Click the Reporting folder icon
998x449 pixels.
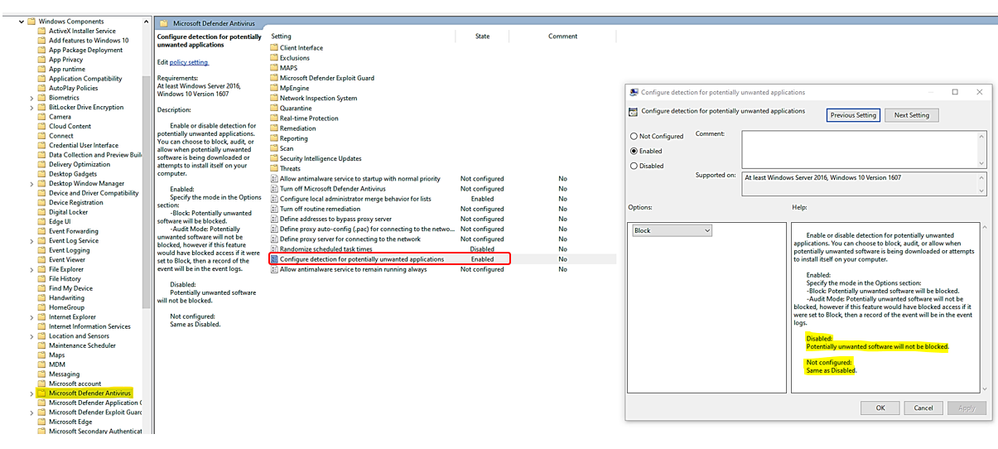click(x=274, y=138)
